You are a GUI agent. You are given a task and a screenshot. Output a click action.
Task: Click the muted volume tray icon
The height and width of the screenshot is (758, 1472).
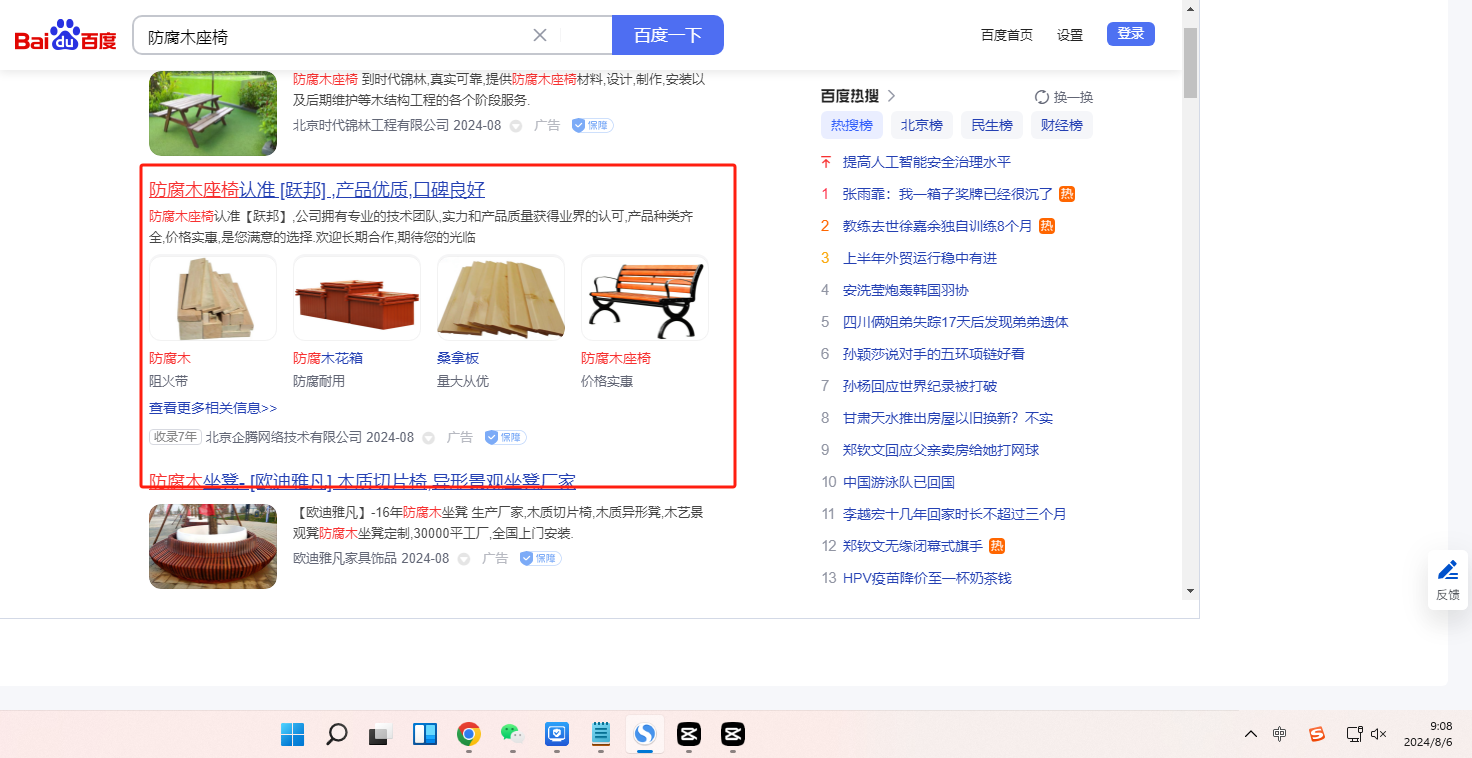click(1378, 734)
